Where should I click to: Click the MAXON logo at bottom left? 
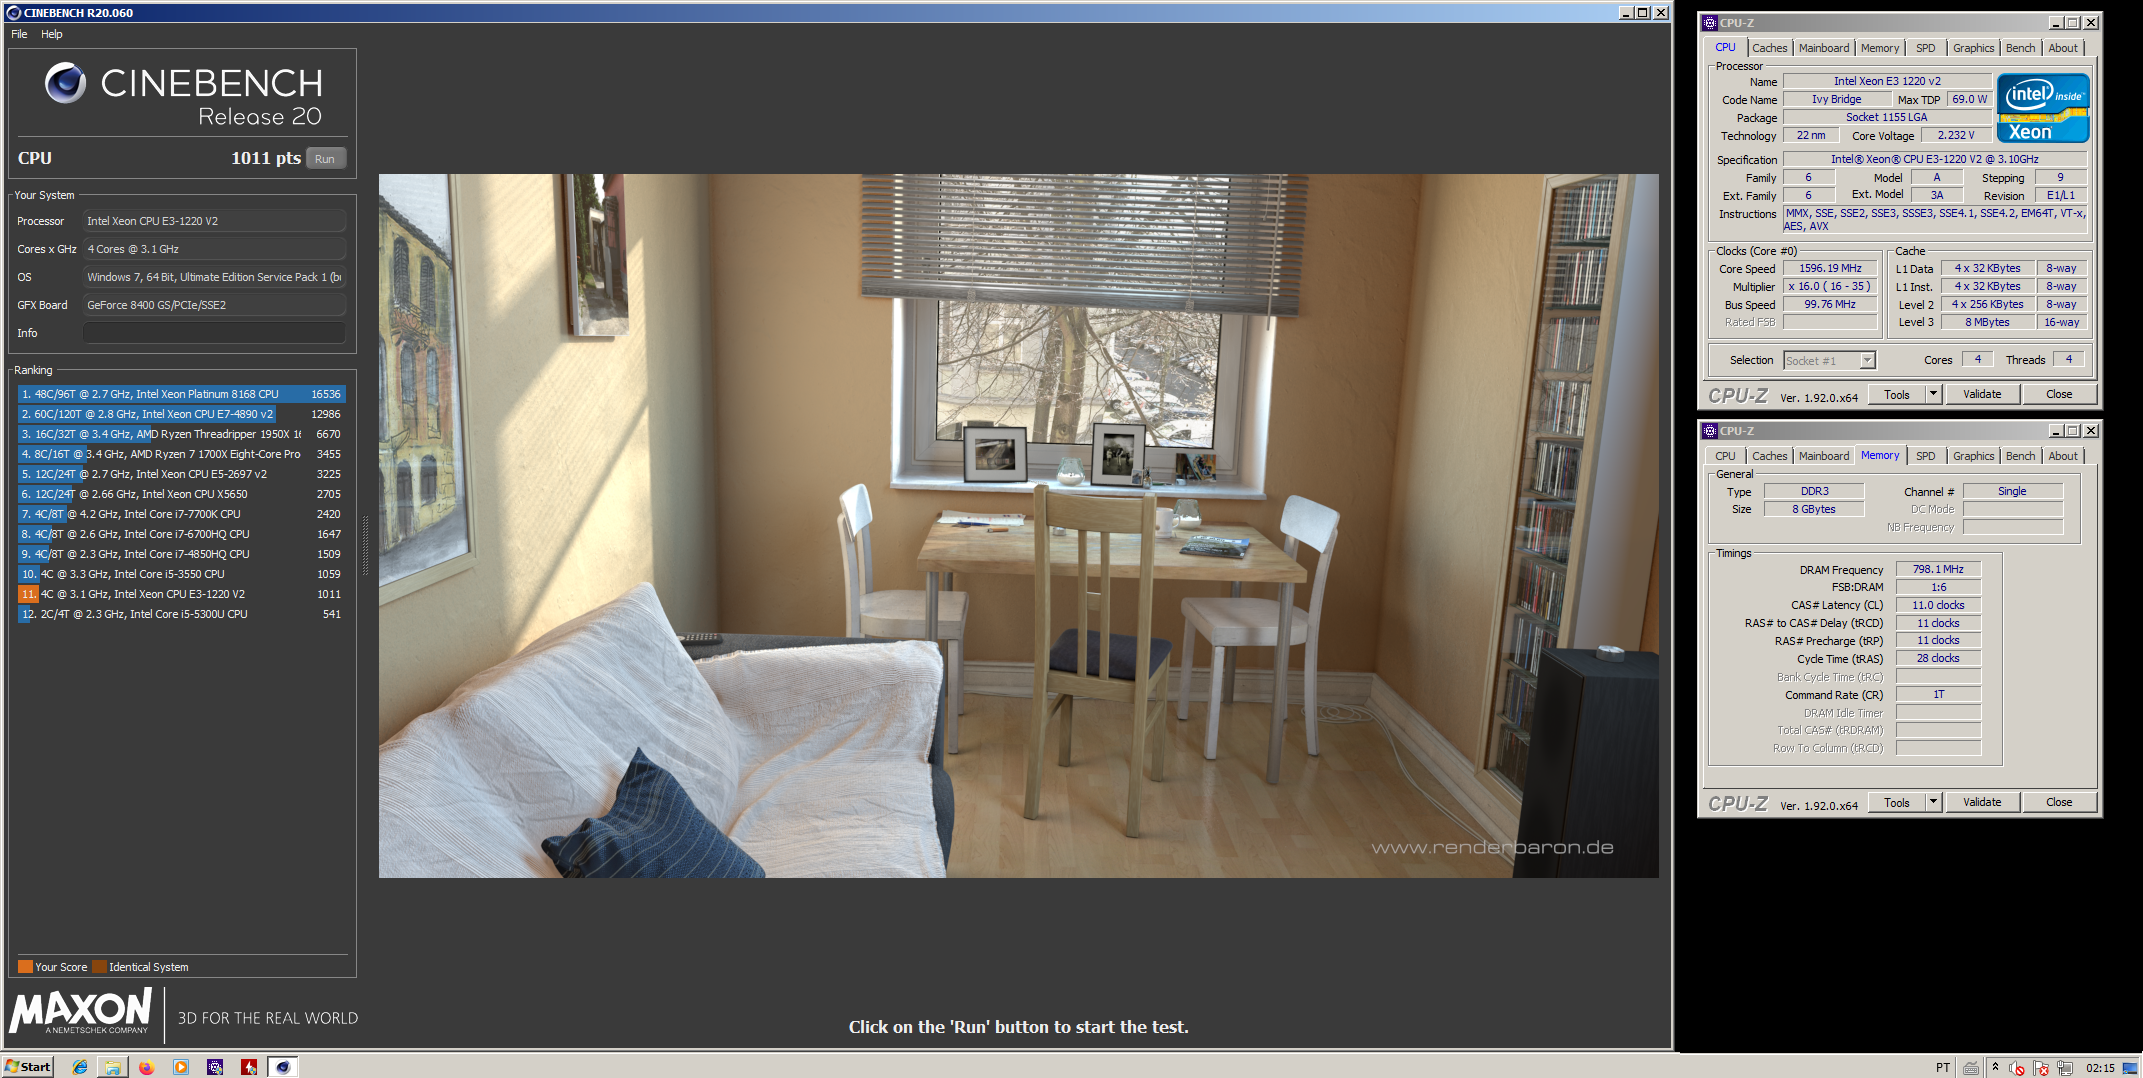[x=81, y=1011]
